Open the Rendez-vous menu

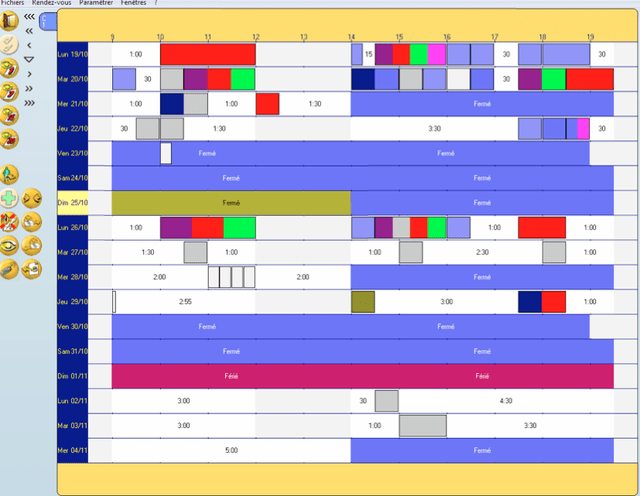click(x=50, y=3)
